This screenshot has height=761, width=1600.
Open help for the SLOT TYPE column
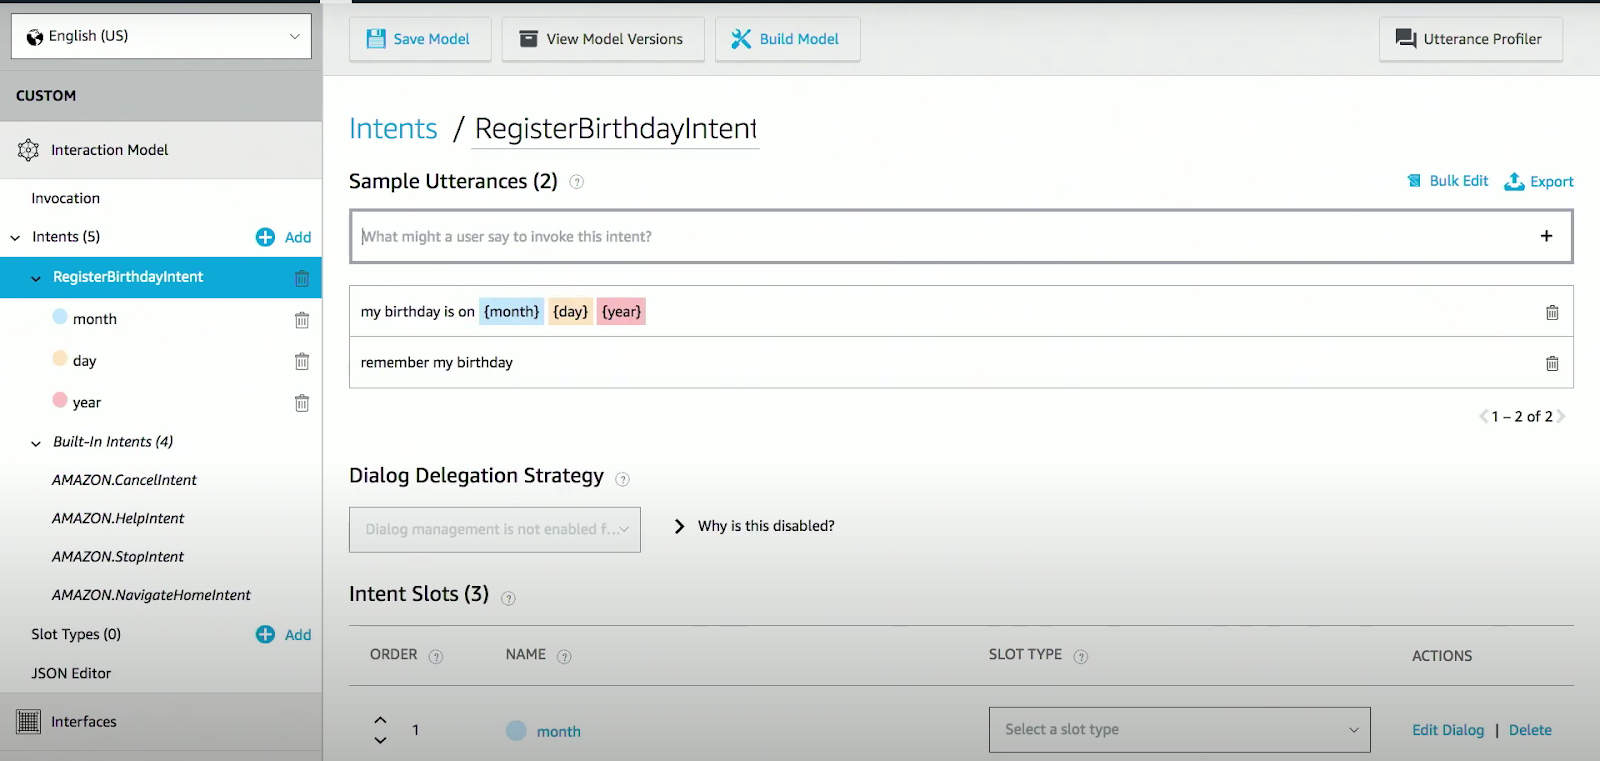coord(1081,657)
